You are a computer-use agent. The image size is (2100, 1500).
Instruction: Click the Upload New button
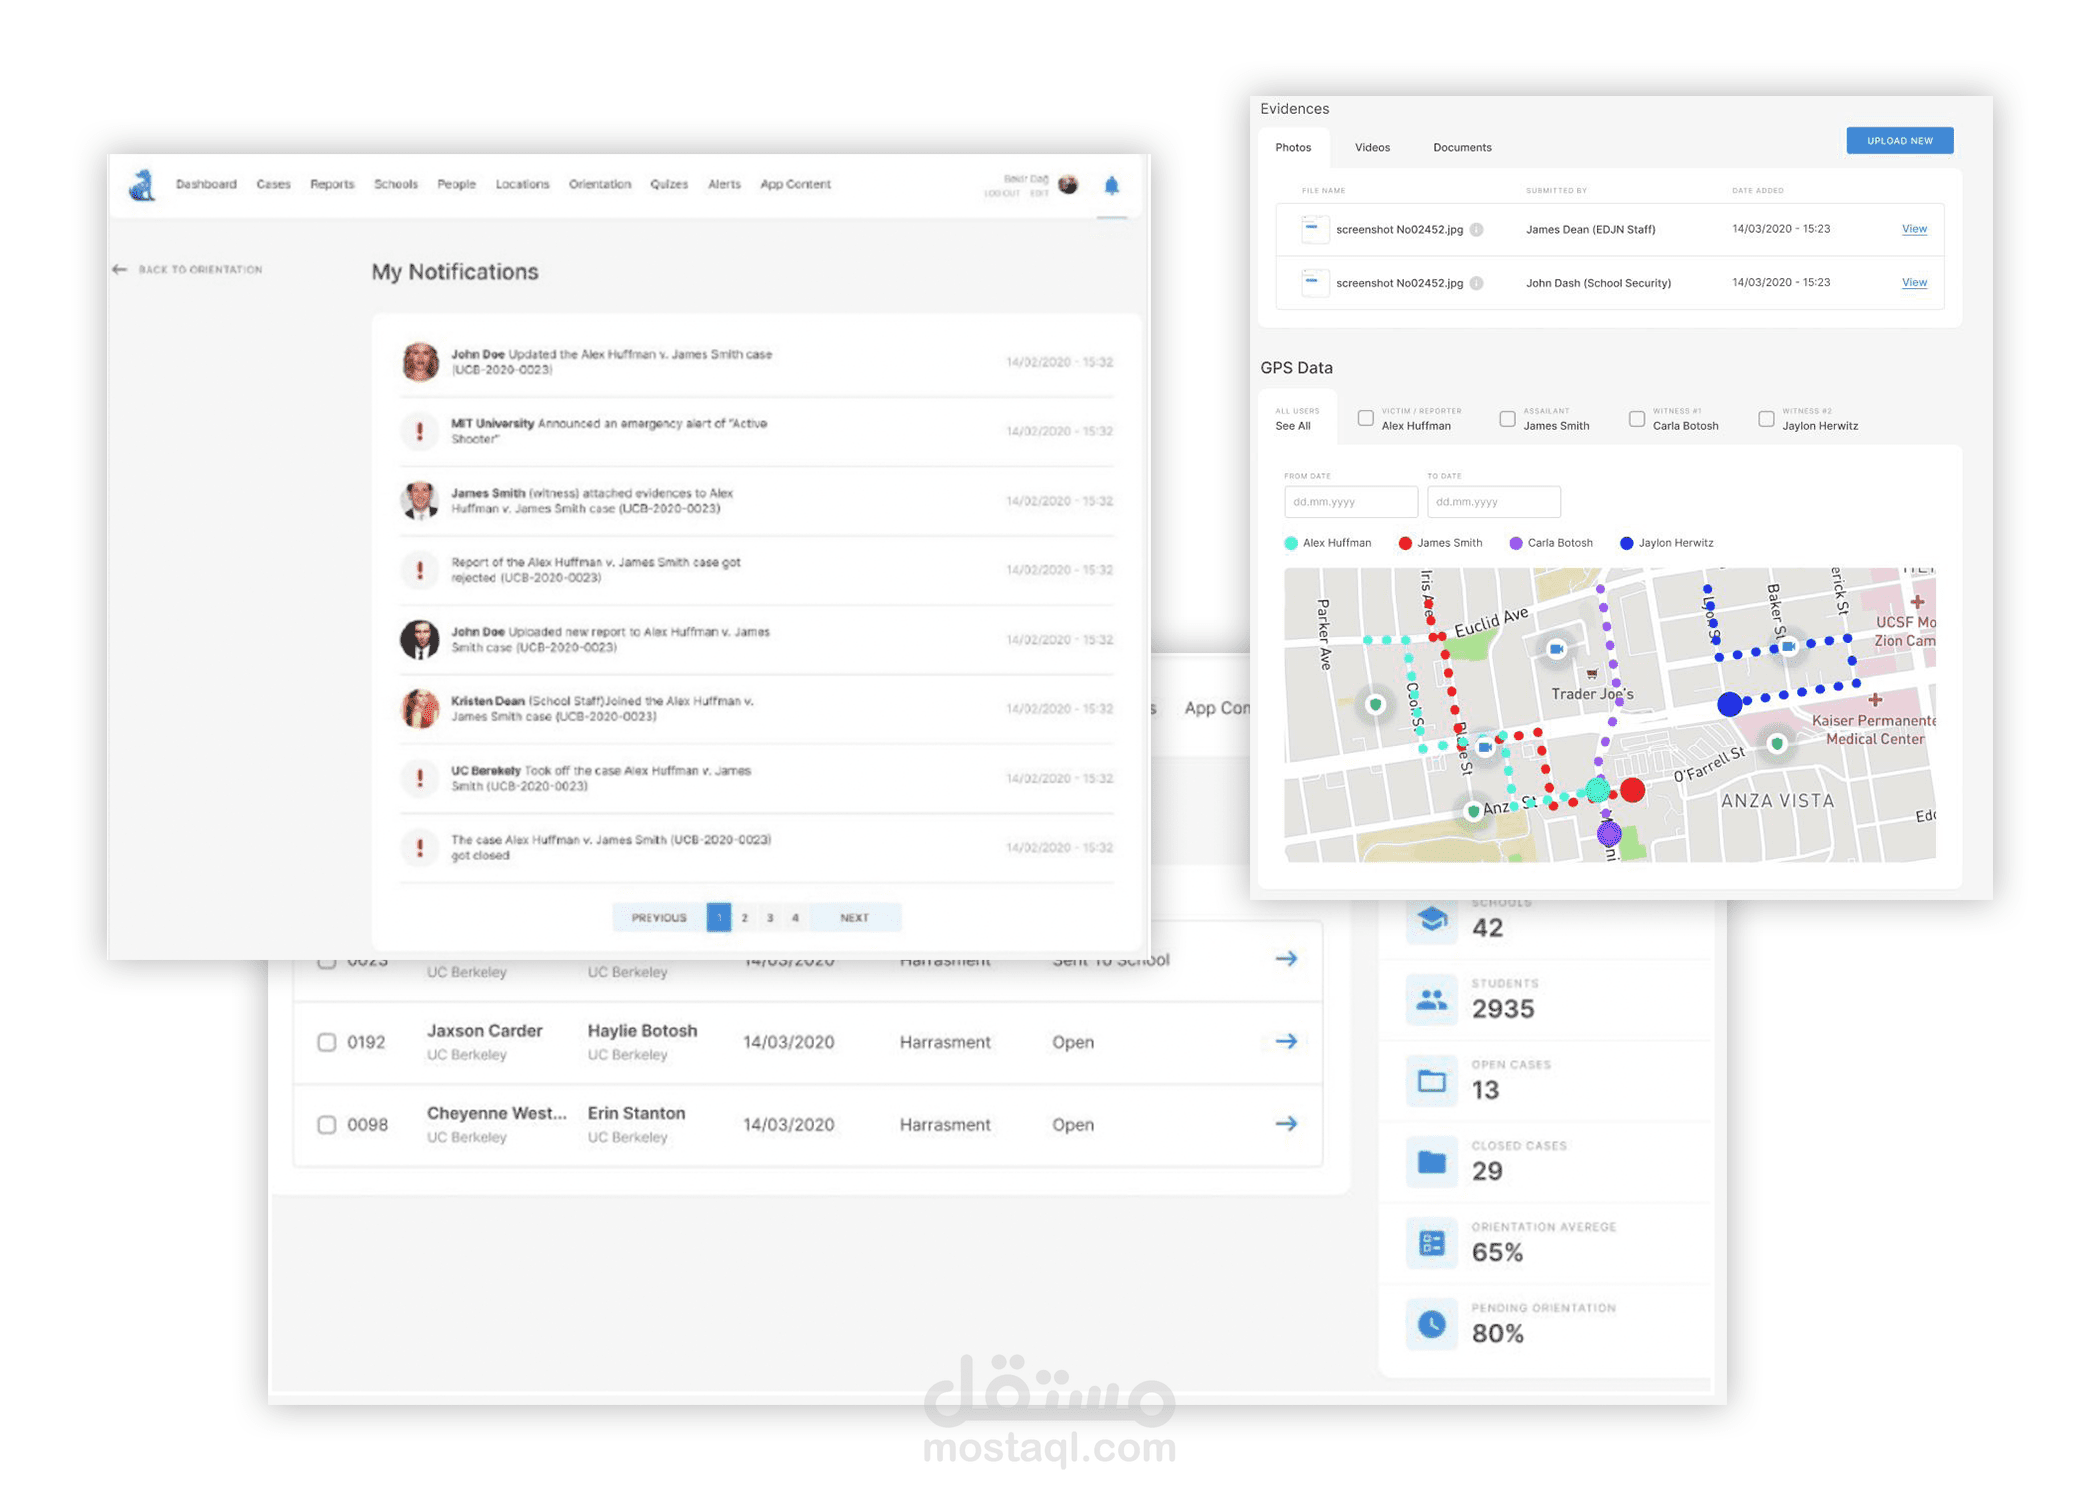1899,141
